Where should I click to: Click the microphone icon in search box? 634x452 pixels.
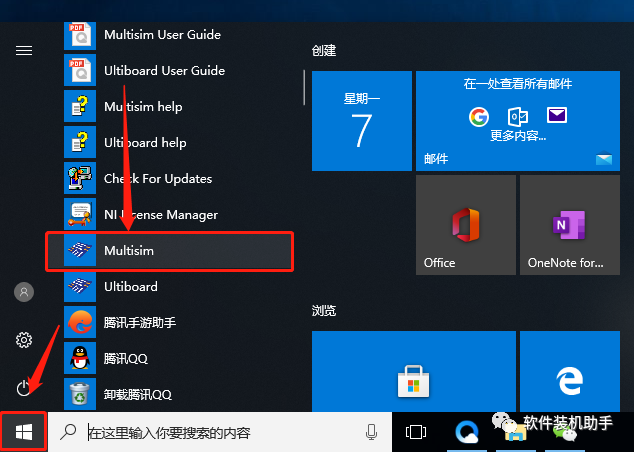(371, 432)
